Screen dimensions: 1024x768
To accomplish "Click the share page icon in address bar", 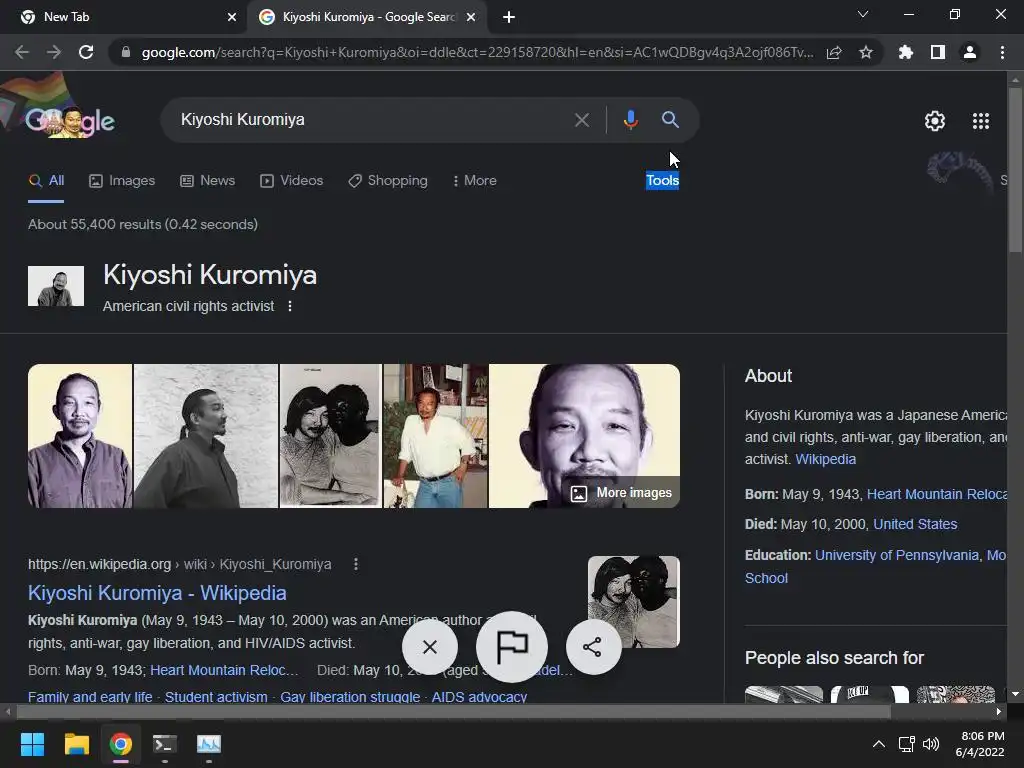I will point(834,52).
